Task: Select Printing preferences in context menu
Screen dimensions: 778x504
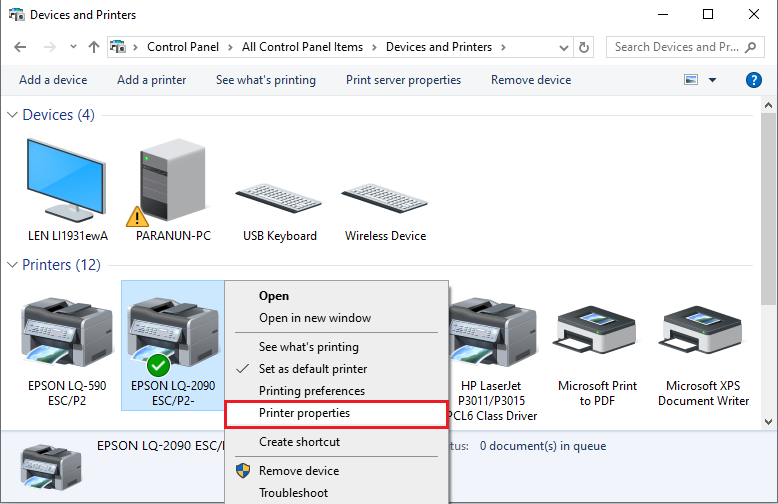Action: point(311,391)
